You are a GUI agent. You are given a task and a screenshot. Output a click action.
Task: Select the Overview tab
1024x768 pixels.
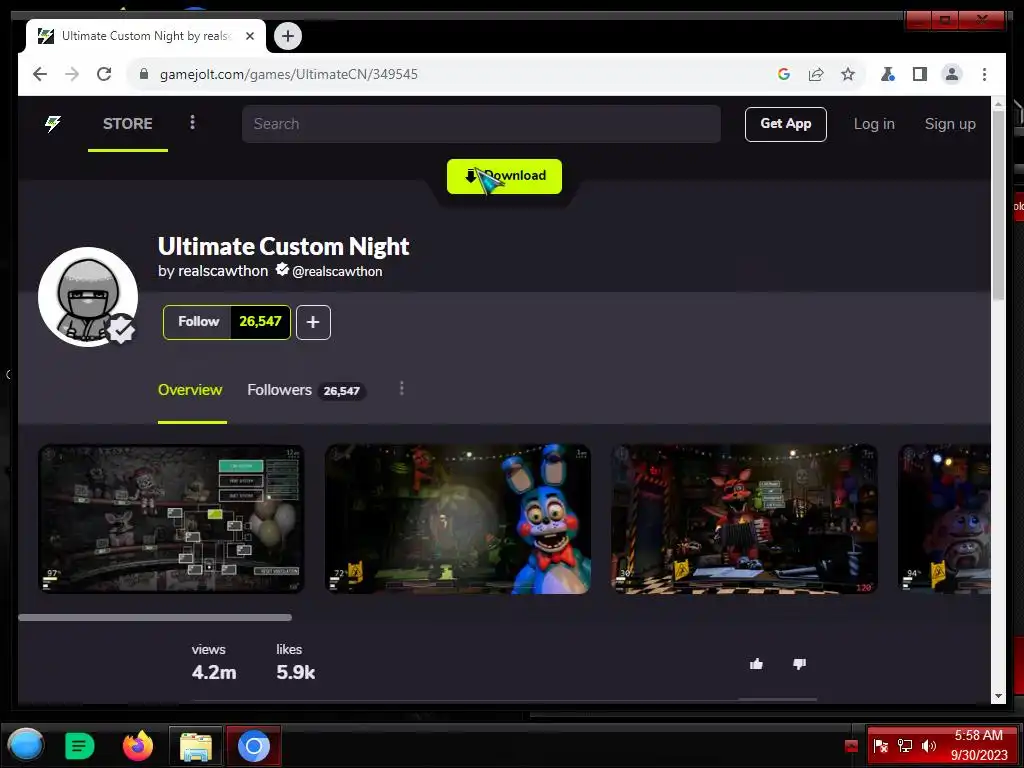(x=190, y=390)
